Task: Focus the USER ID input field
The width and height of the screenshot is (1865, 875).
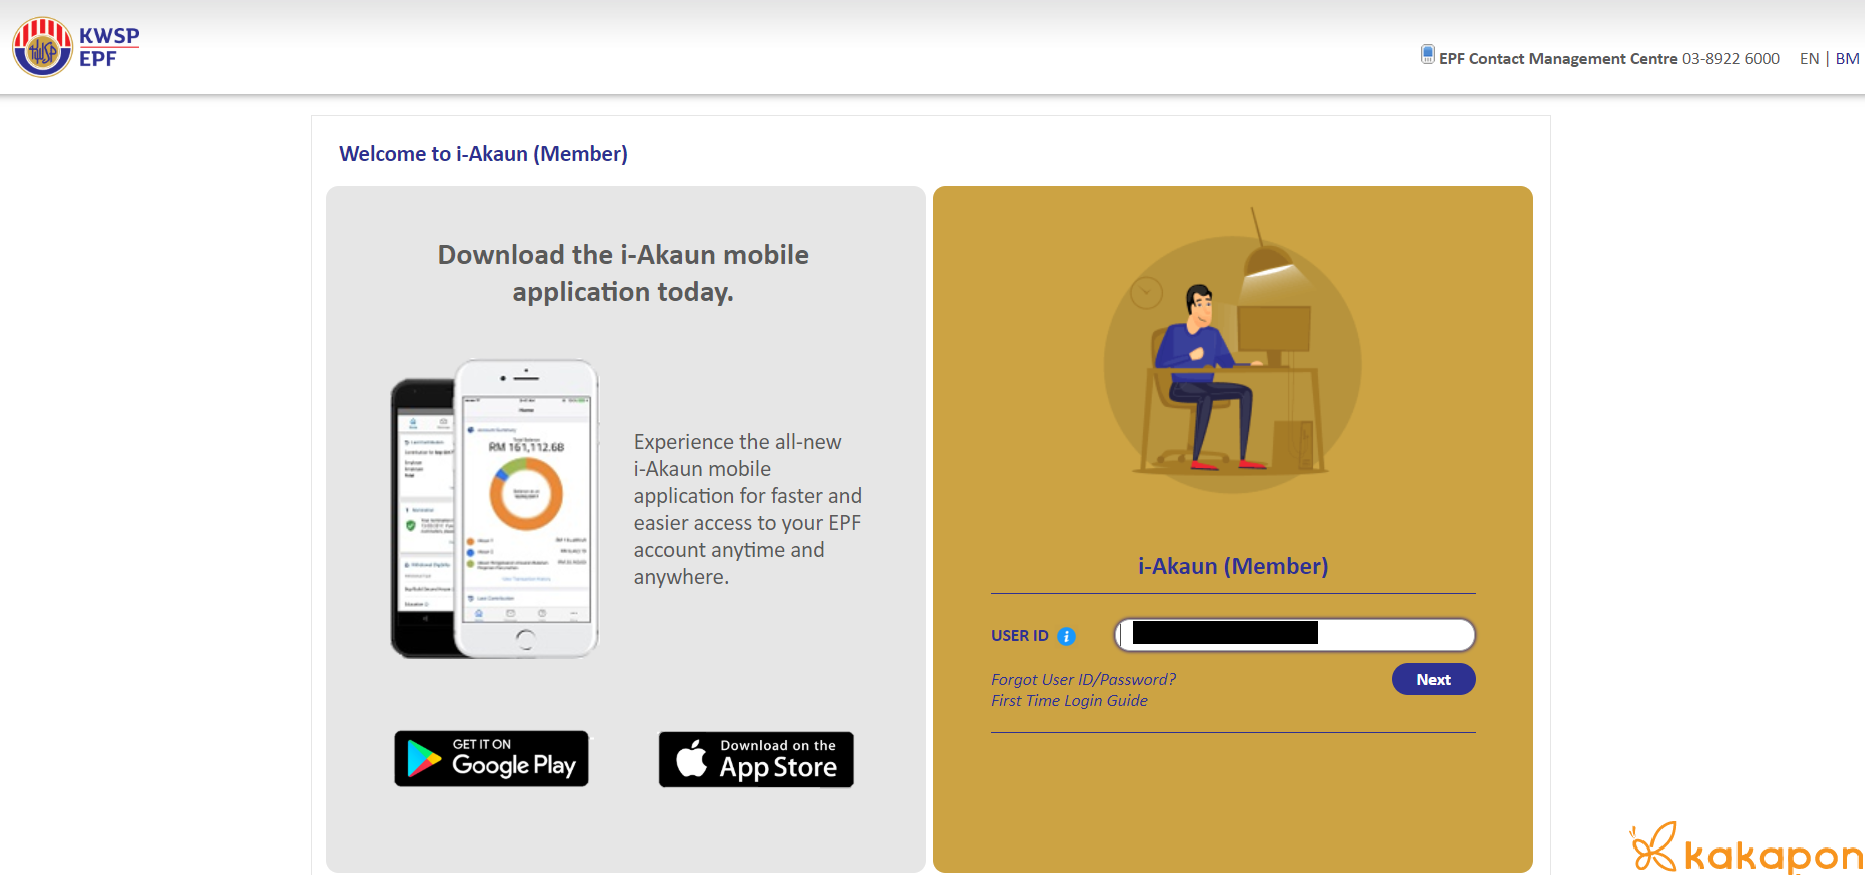Action: 1294,634
